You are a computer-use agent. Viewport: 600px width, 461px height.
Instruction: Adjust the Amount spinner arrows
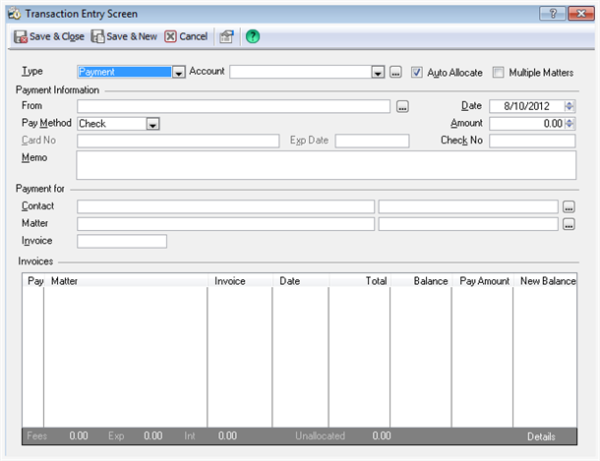pos(569,124)
